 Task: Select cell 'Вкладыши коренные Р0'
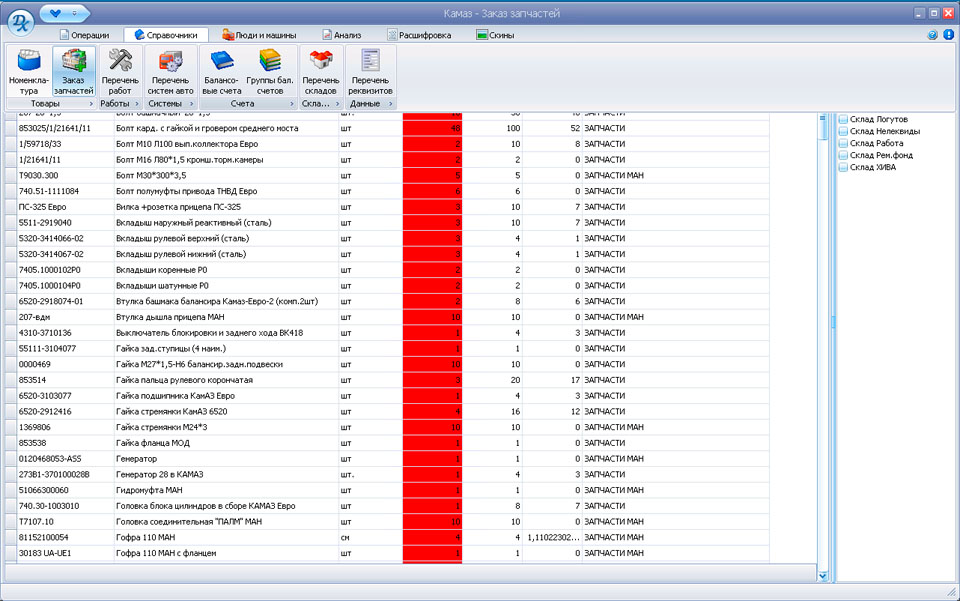coord(226,270)
